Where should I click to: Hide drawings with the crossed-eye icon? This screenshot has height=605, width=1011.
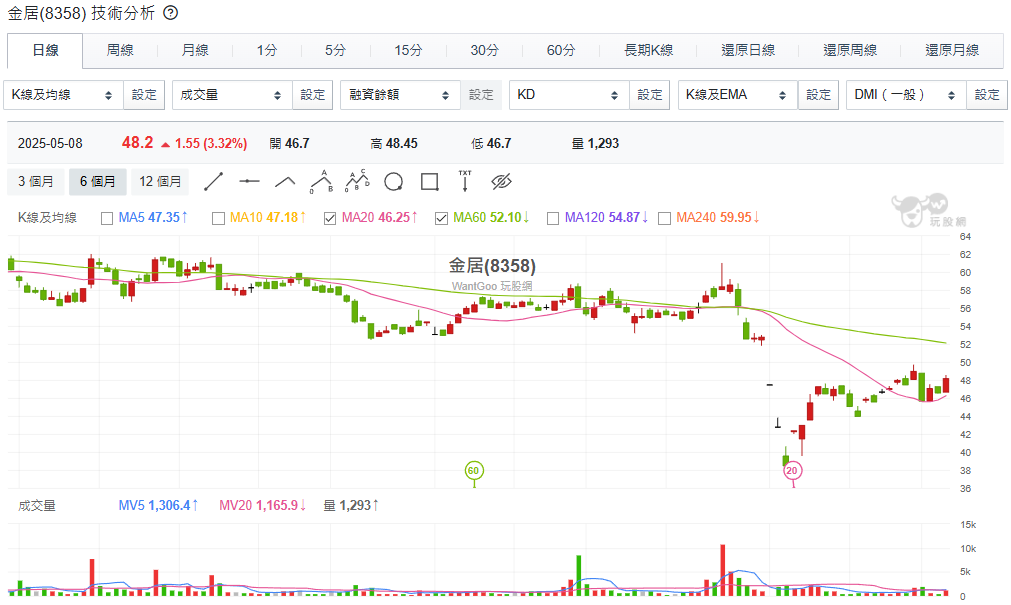[501, 181]
